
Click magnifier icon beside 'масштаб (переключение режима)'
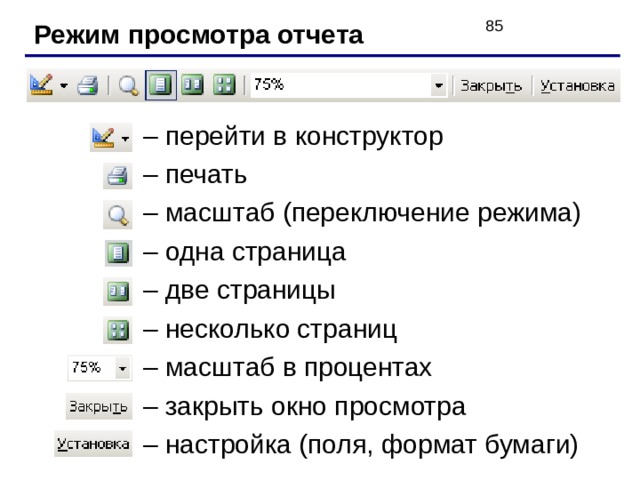tap(118, 215)
